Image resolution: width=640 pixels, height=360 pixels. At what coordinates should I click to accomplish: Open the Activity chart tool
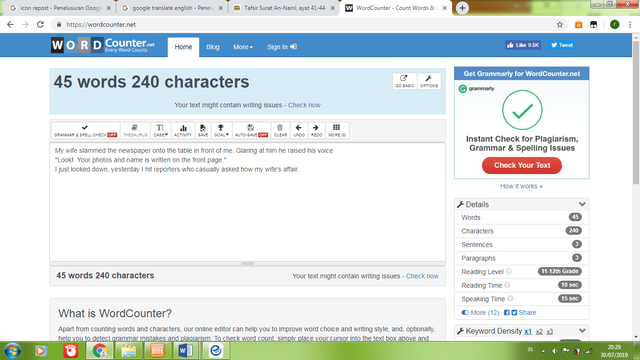coord(183,131)
